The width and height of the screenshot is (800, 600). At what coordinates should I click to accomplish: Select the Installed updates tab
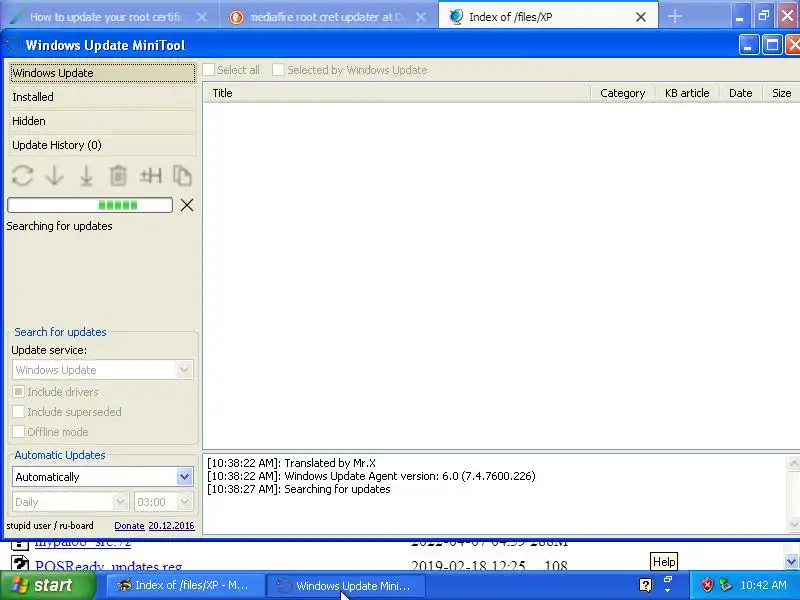point(103,97)
